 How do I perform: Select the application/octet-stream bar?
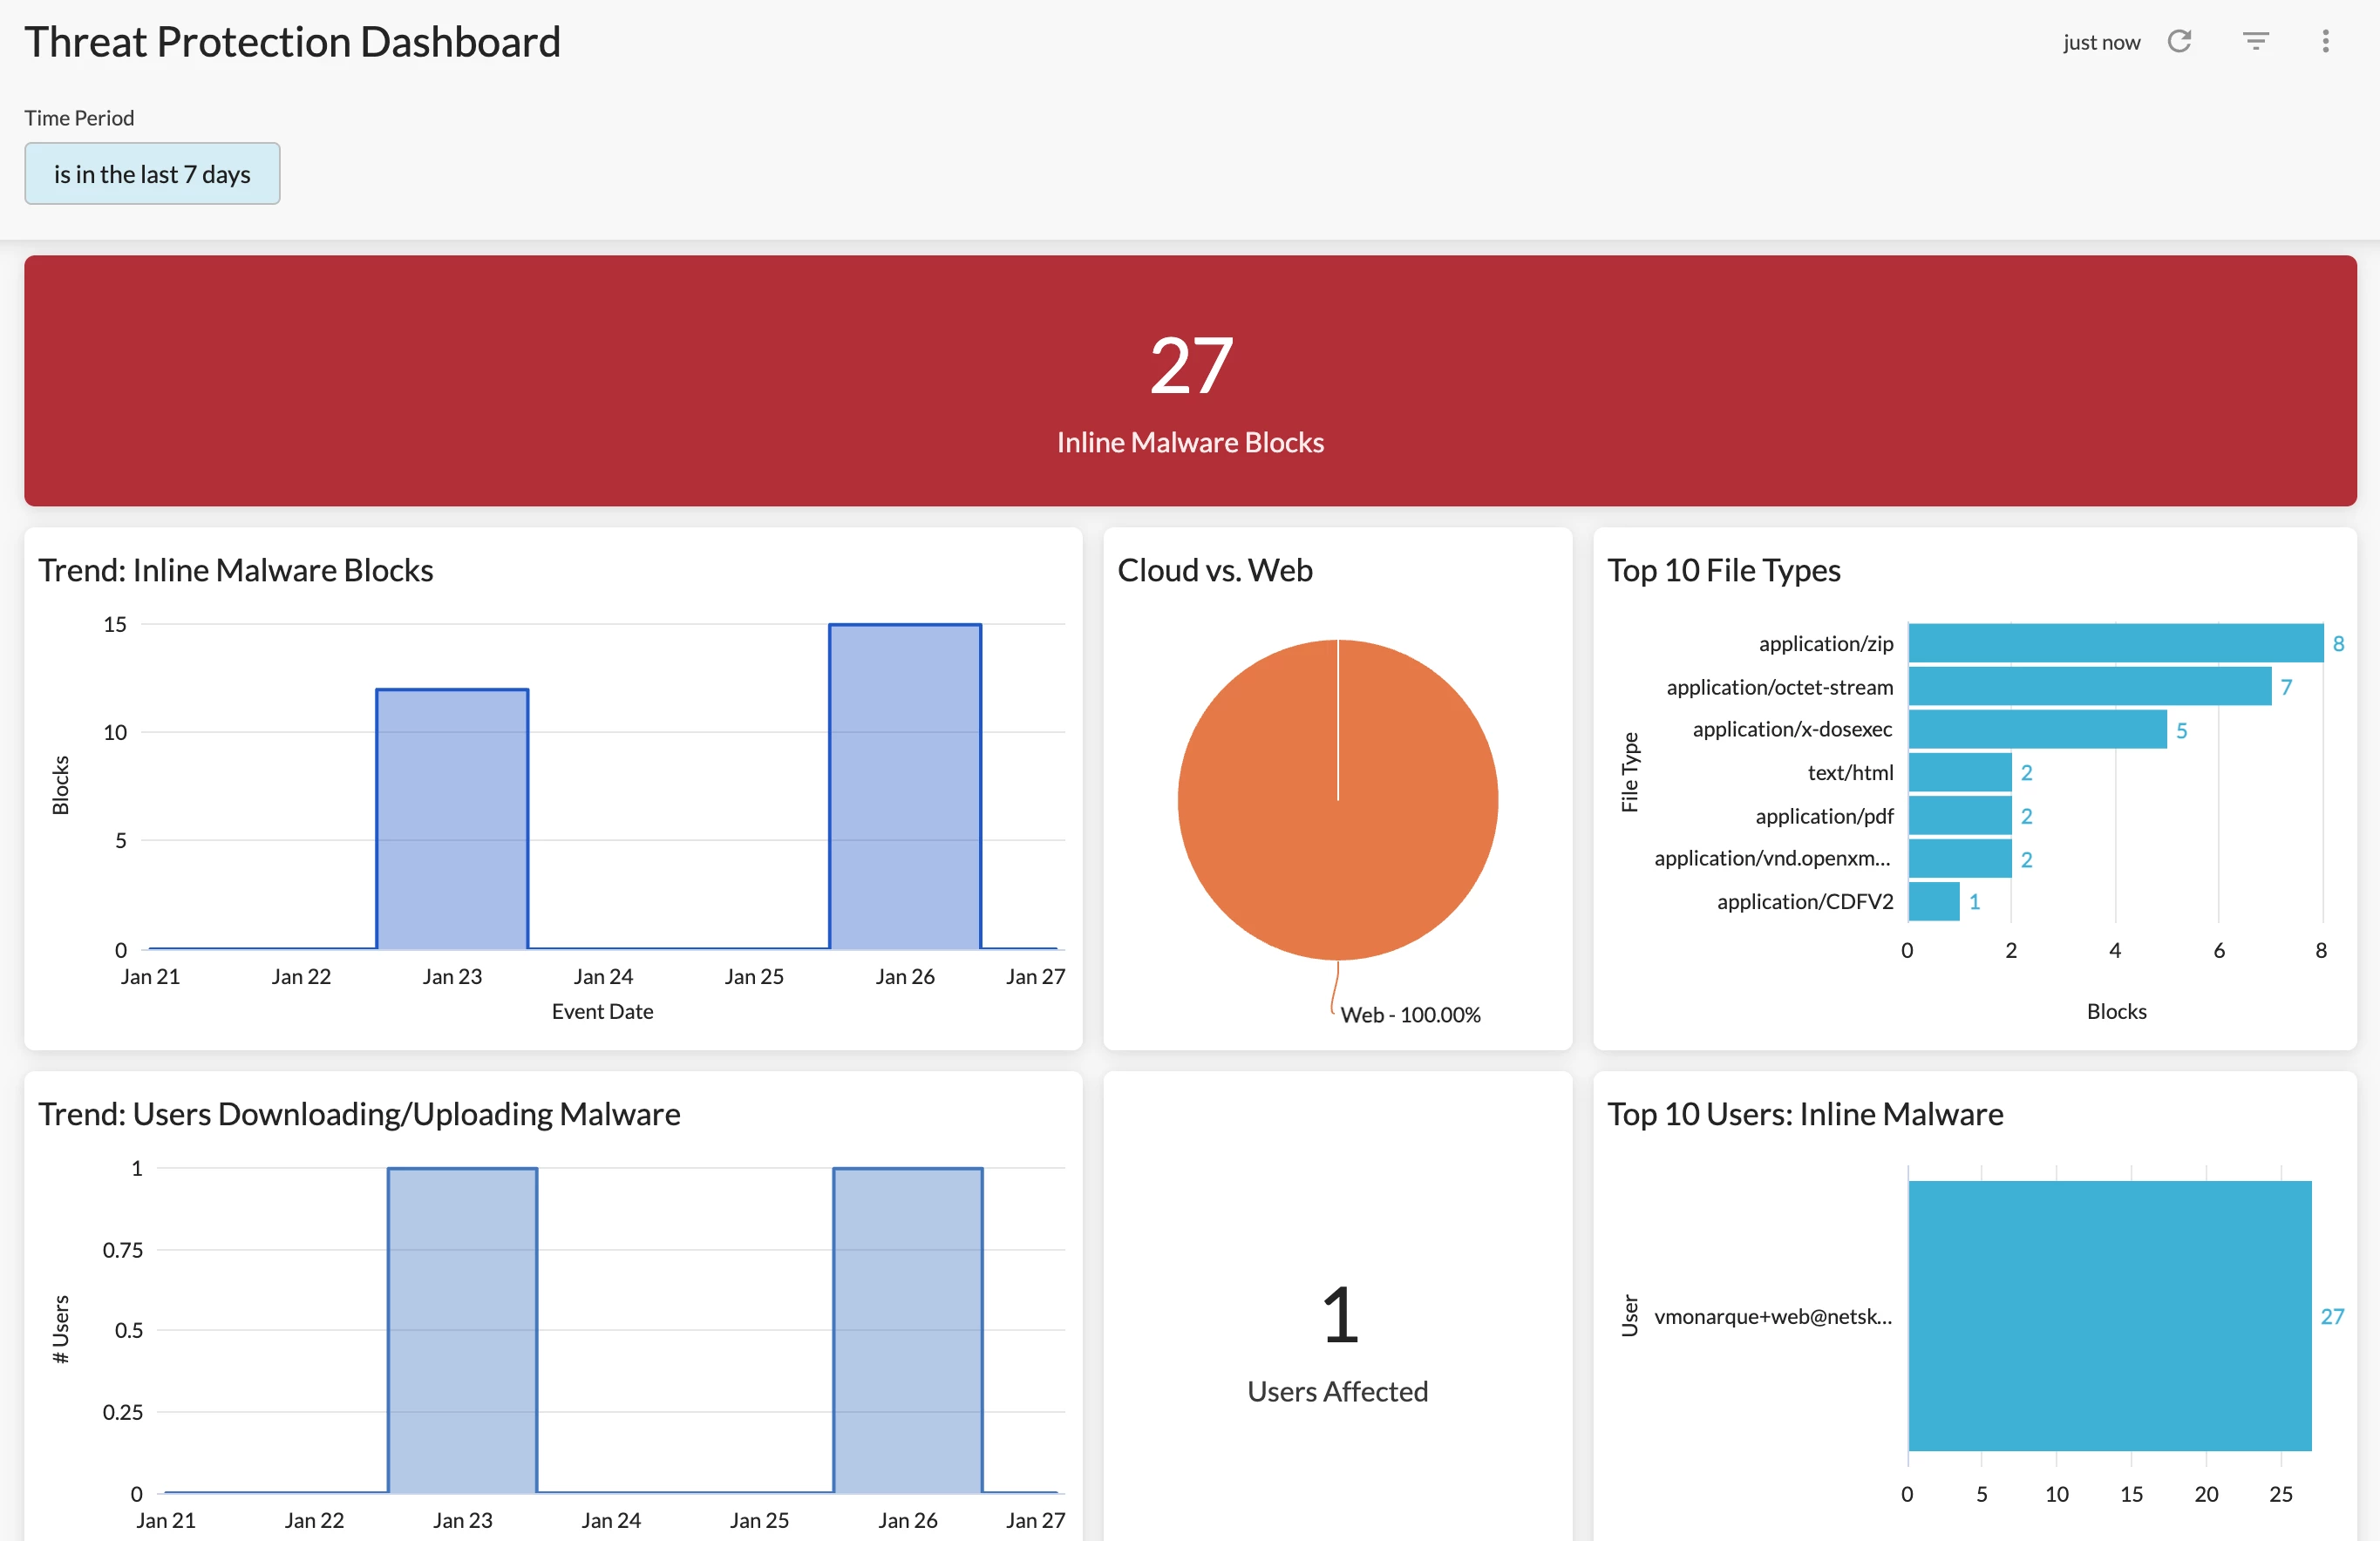[x=2088, y=687]
